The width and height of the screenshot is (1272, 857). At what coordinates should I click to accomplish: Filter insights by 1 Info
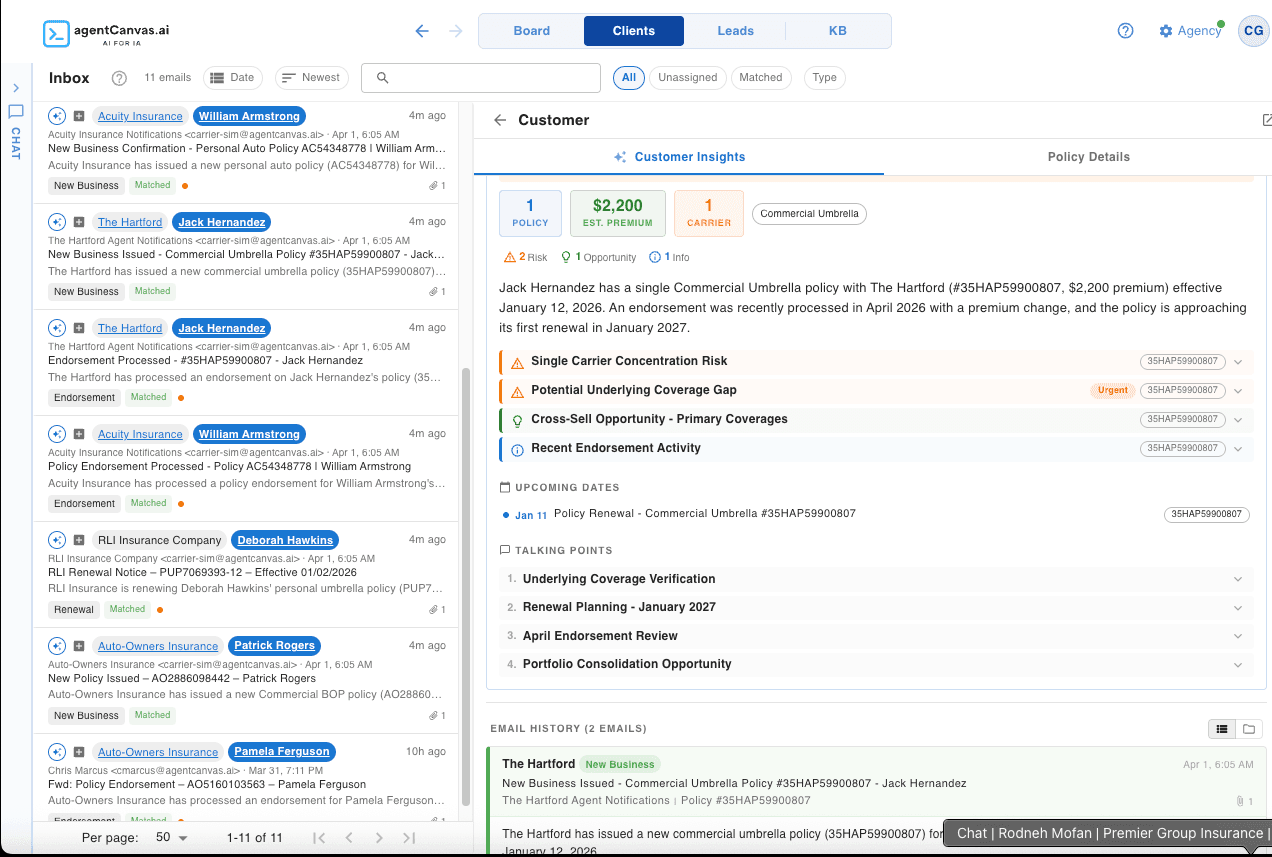669,257
